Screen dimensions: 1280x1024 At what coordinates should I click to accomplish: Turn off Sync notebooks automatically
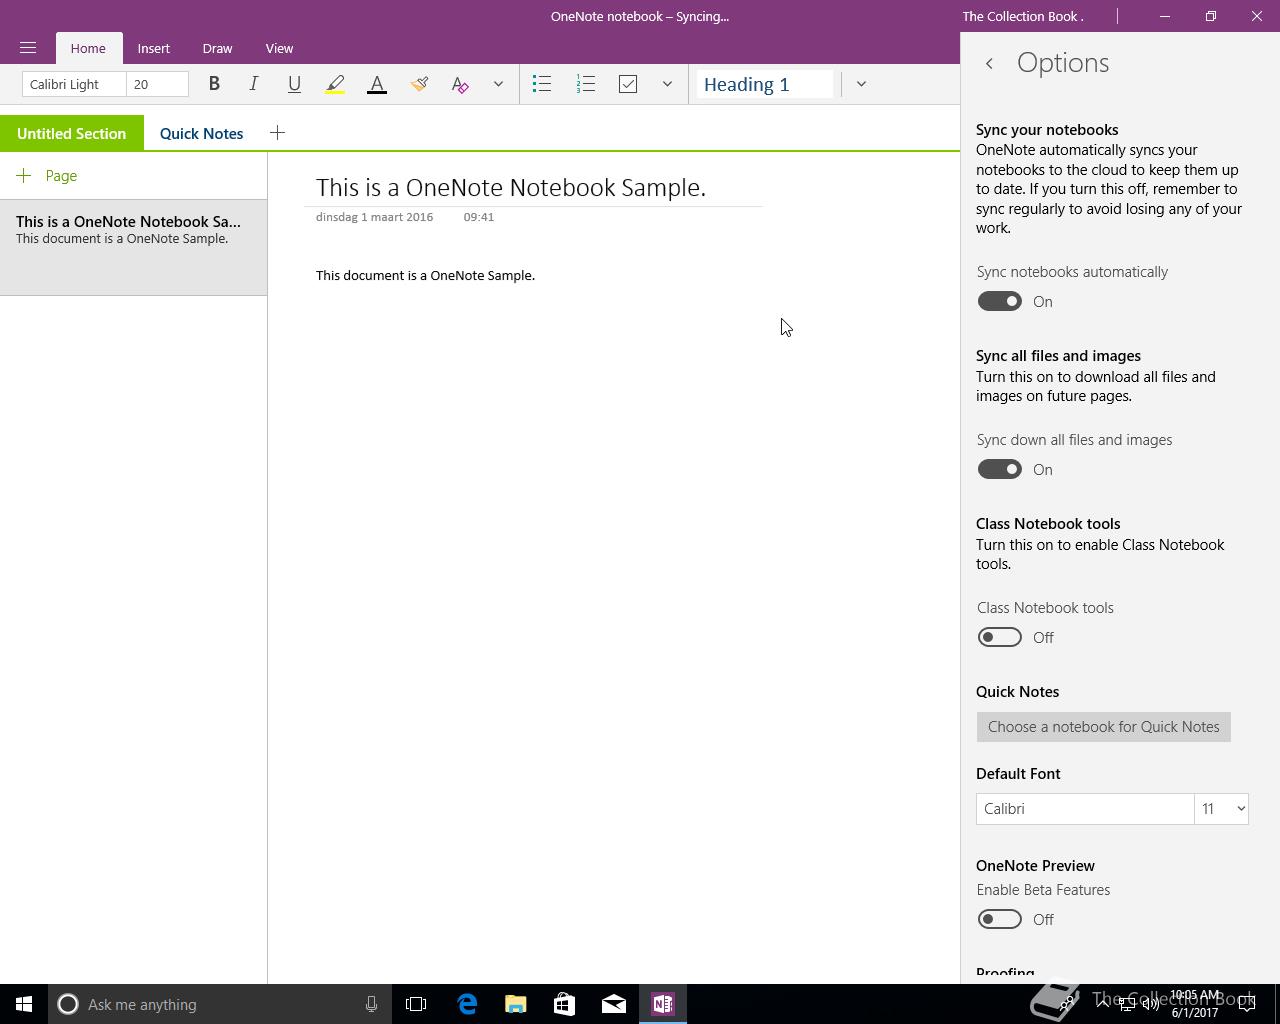[x=999, y=301]
